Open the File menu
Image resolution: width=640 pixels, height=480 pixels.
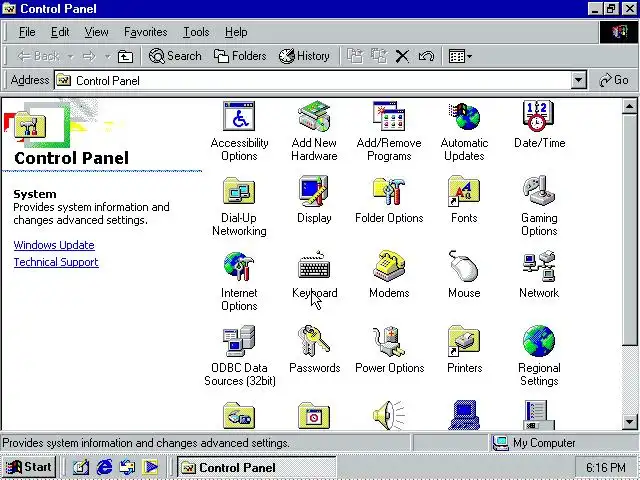(27, 32)
